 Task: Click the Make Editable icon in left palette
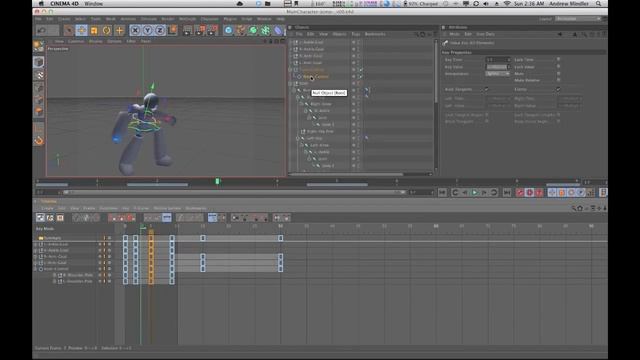(39, 47)
